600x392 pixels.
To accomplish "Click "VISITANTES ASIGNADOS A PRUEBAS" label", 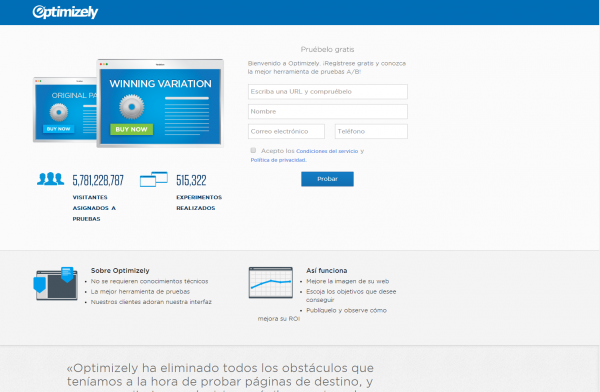I will point(94,208).
